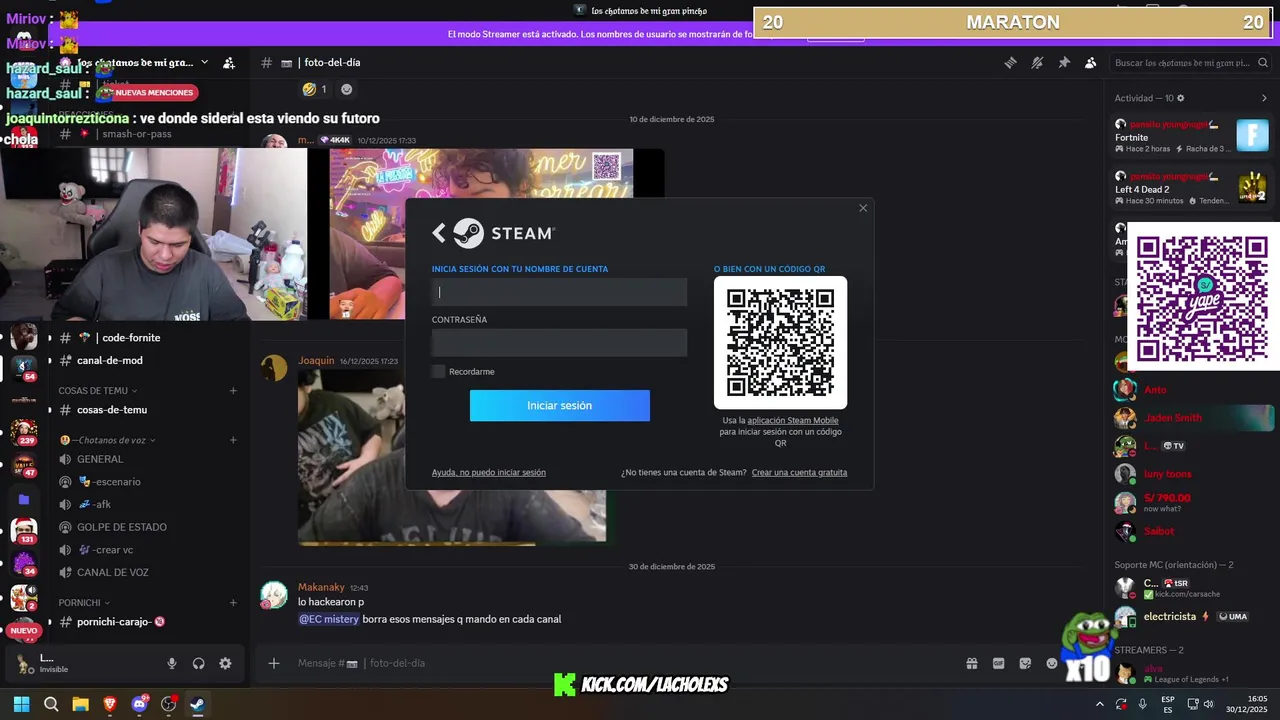Toggle the member list icon

coord(1091,62)
